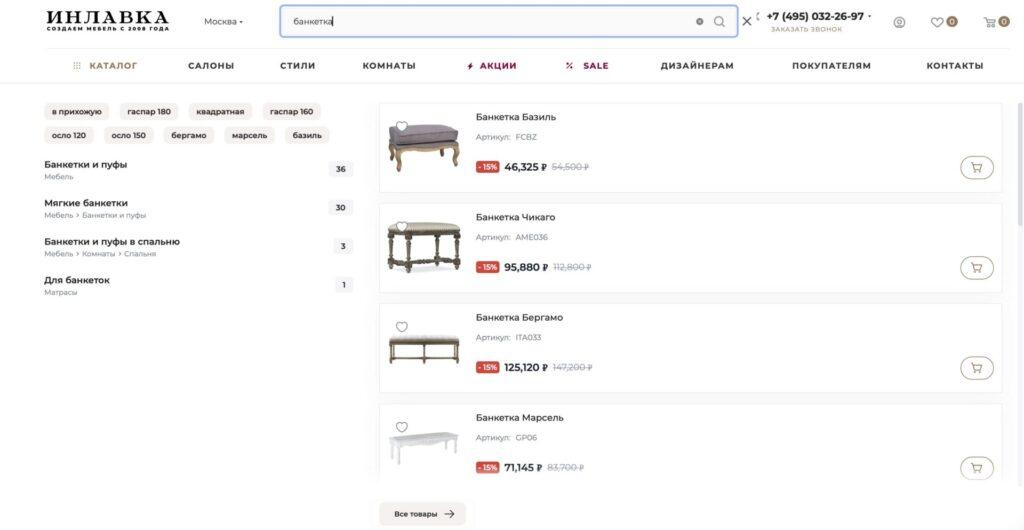
Task: Click the search magnifier icon
Action: point(719,22)
